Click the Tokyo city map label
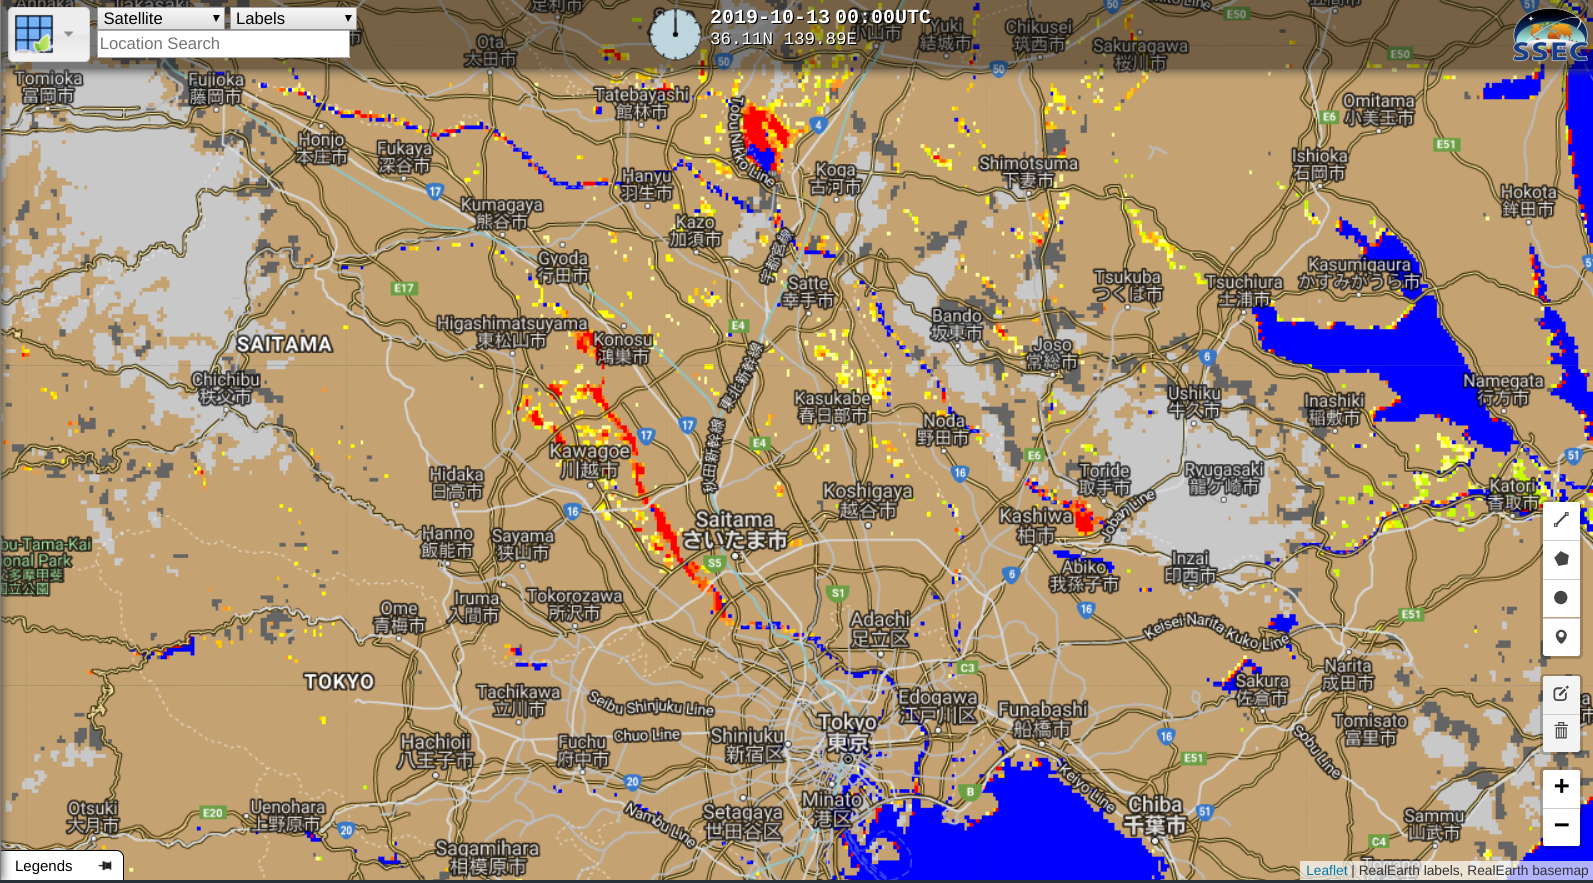The height and width of the screenshot is (883, 1593). tap(848, 732)
